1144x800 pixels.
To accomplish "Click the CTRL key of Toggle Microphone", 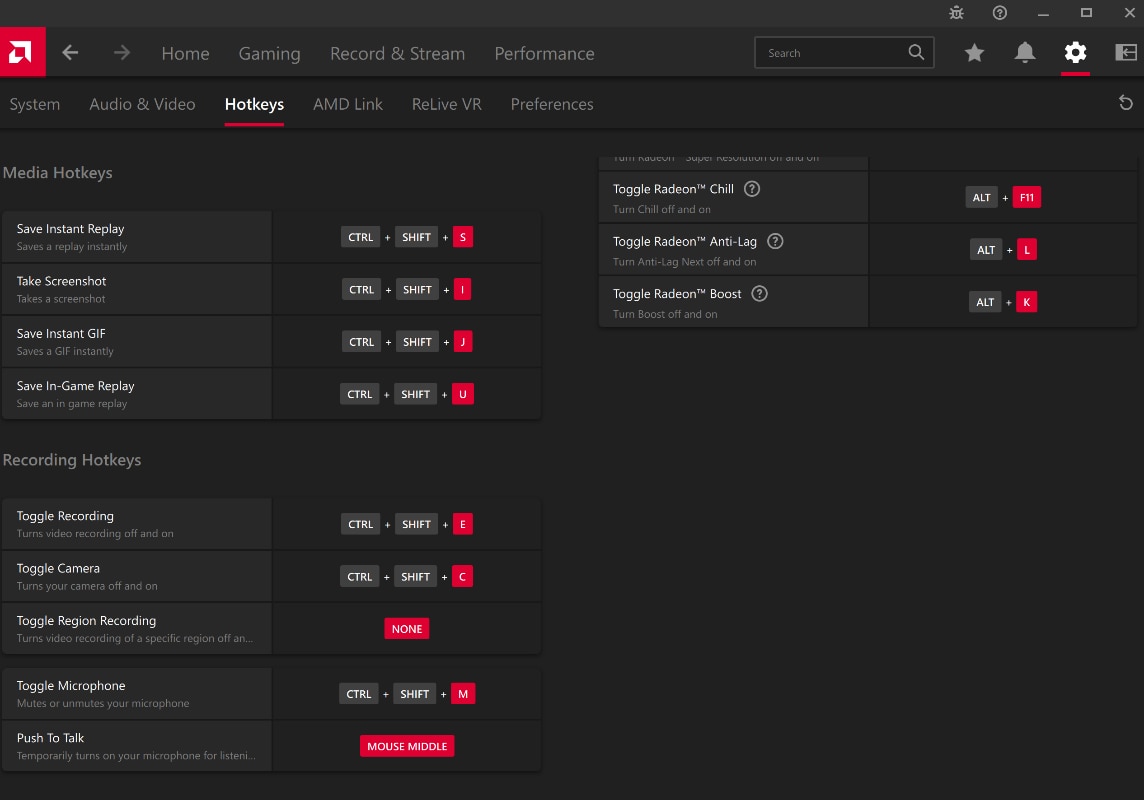I will coord(358,694).
